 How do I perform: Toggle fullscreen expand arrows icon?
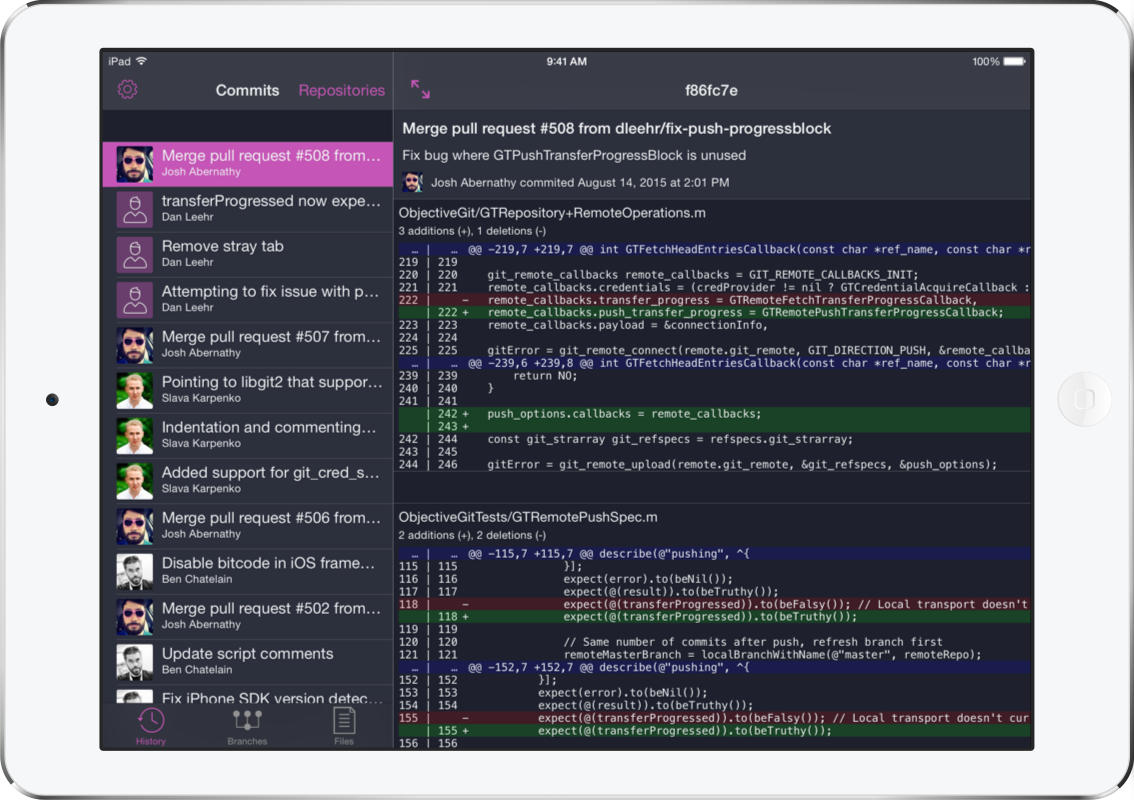click(x=420, y=90)
